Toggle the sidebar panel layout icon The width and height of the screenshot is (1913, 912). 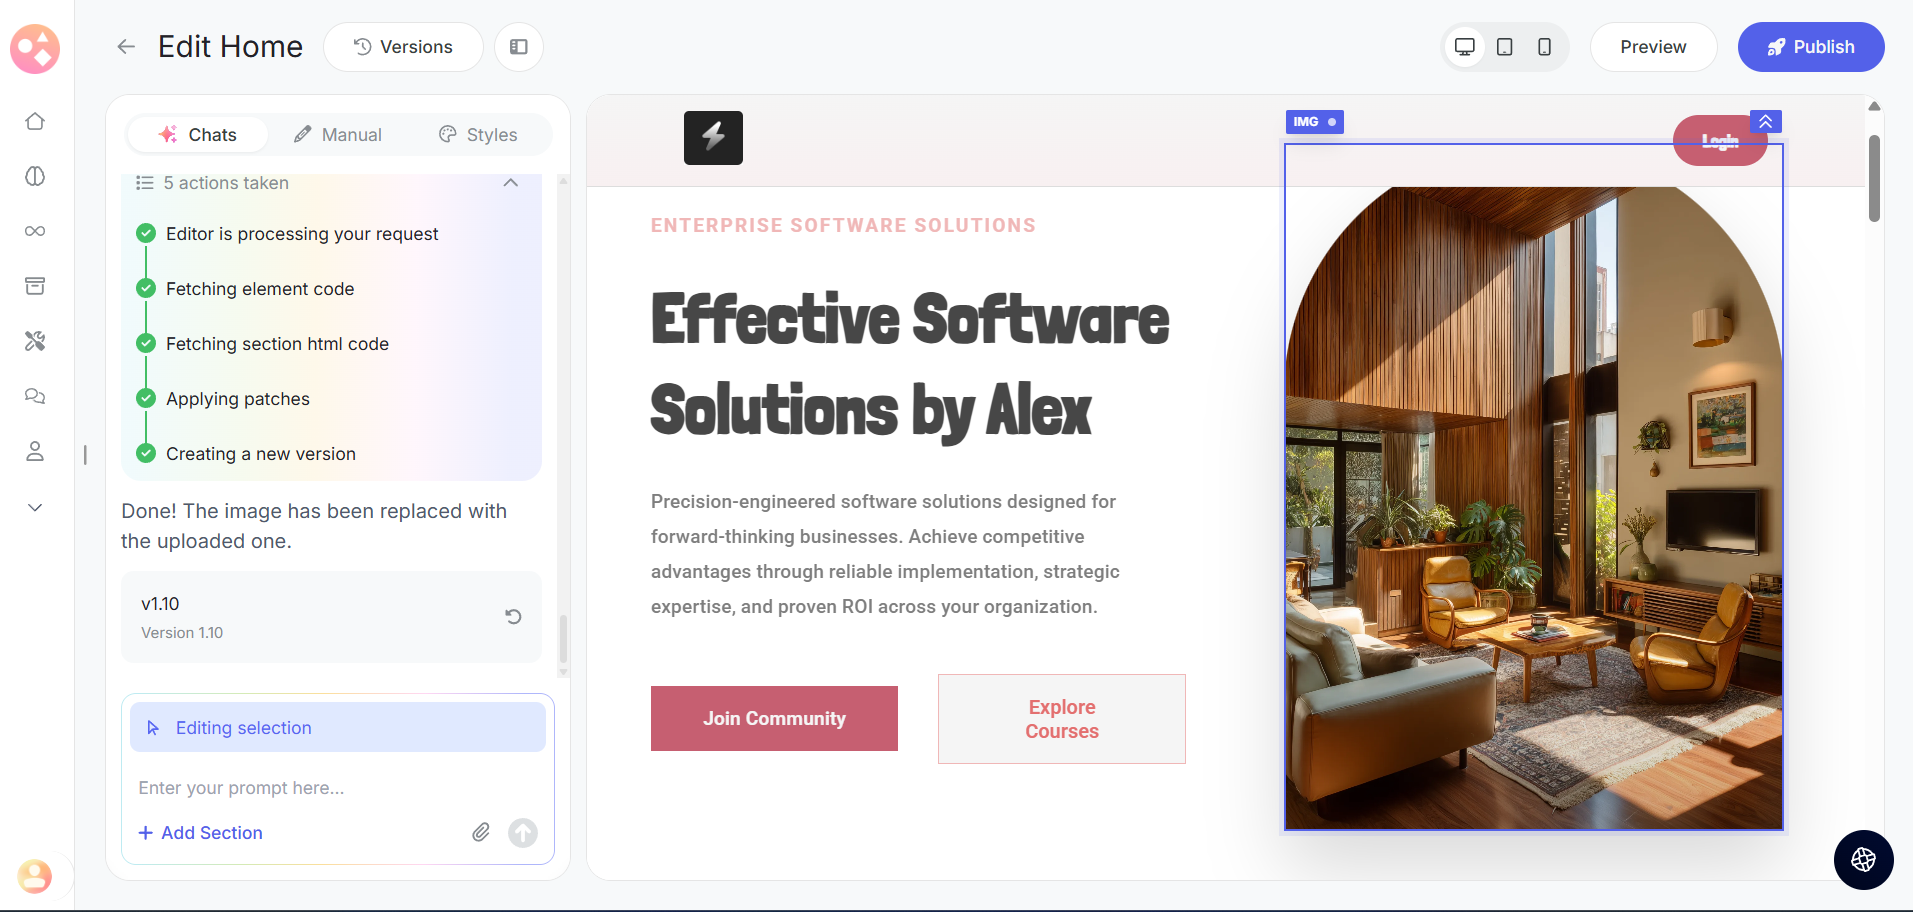(518, 47)
